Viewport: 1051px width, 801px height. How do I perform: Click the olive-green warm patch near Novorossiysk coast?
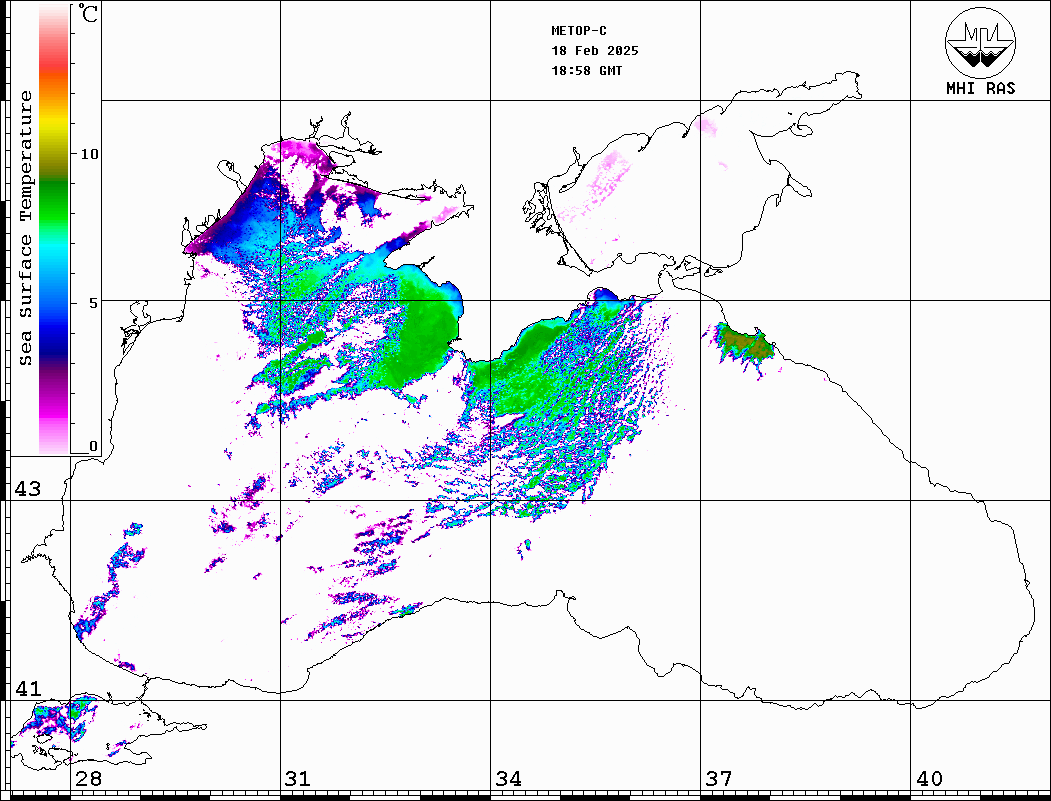(x=747, y=344)
